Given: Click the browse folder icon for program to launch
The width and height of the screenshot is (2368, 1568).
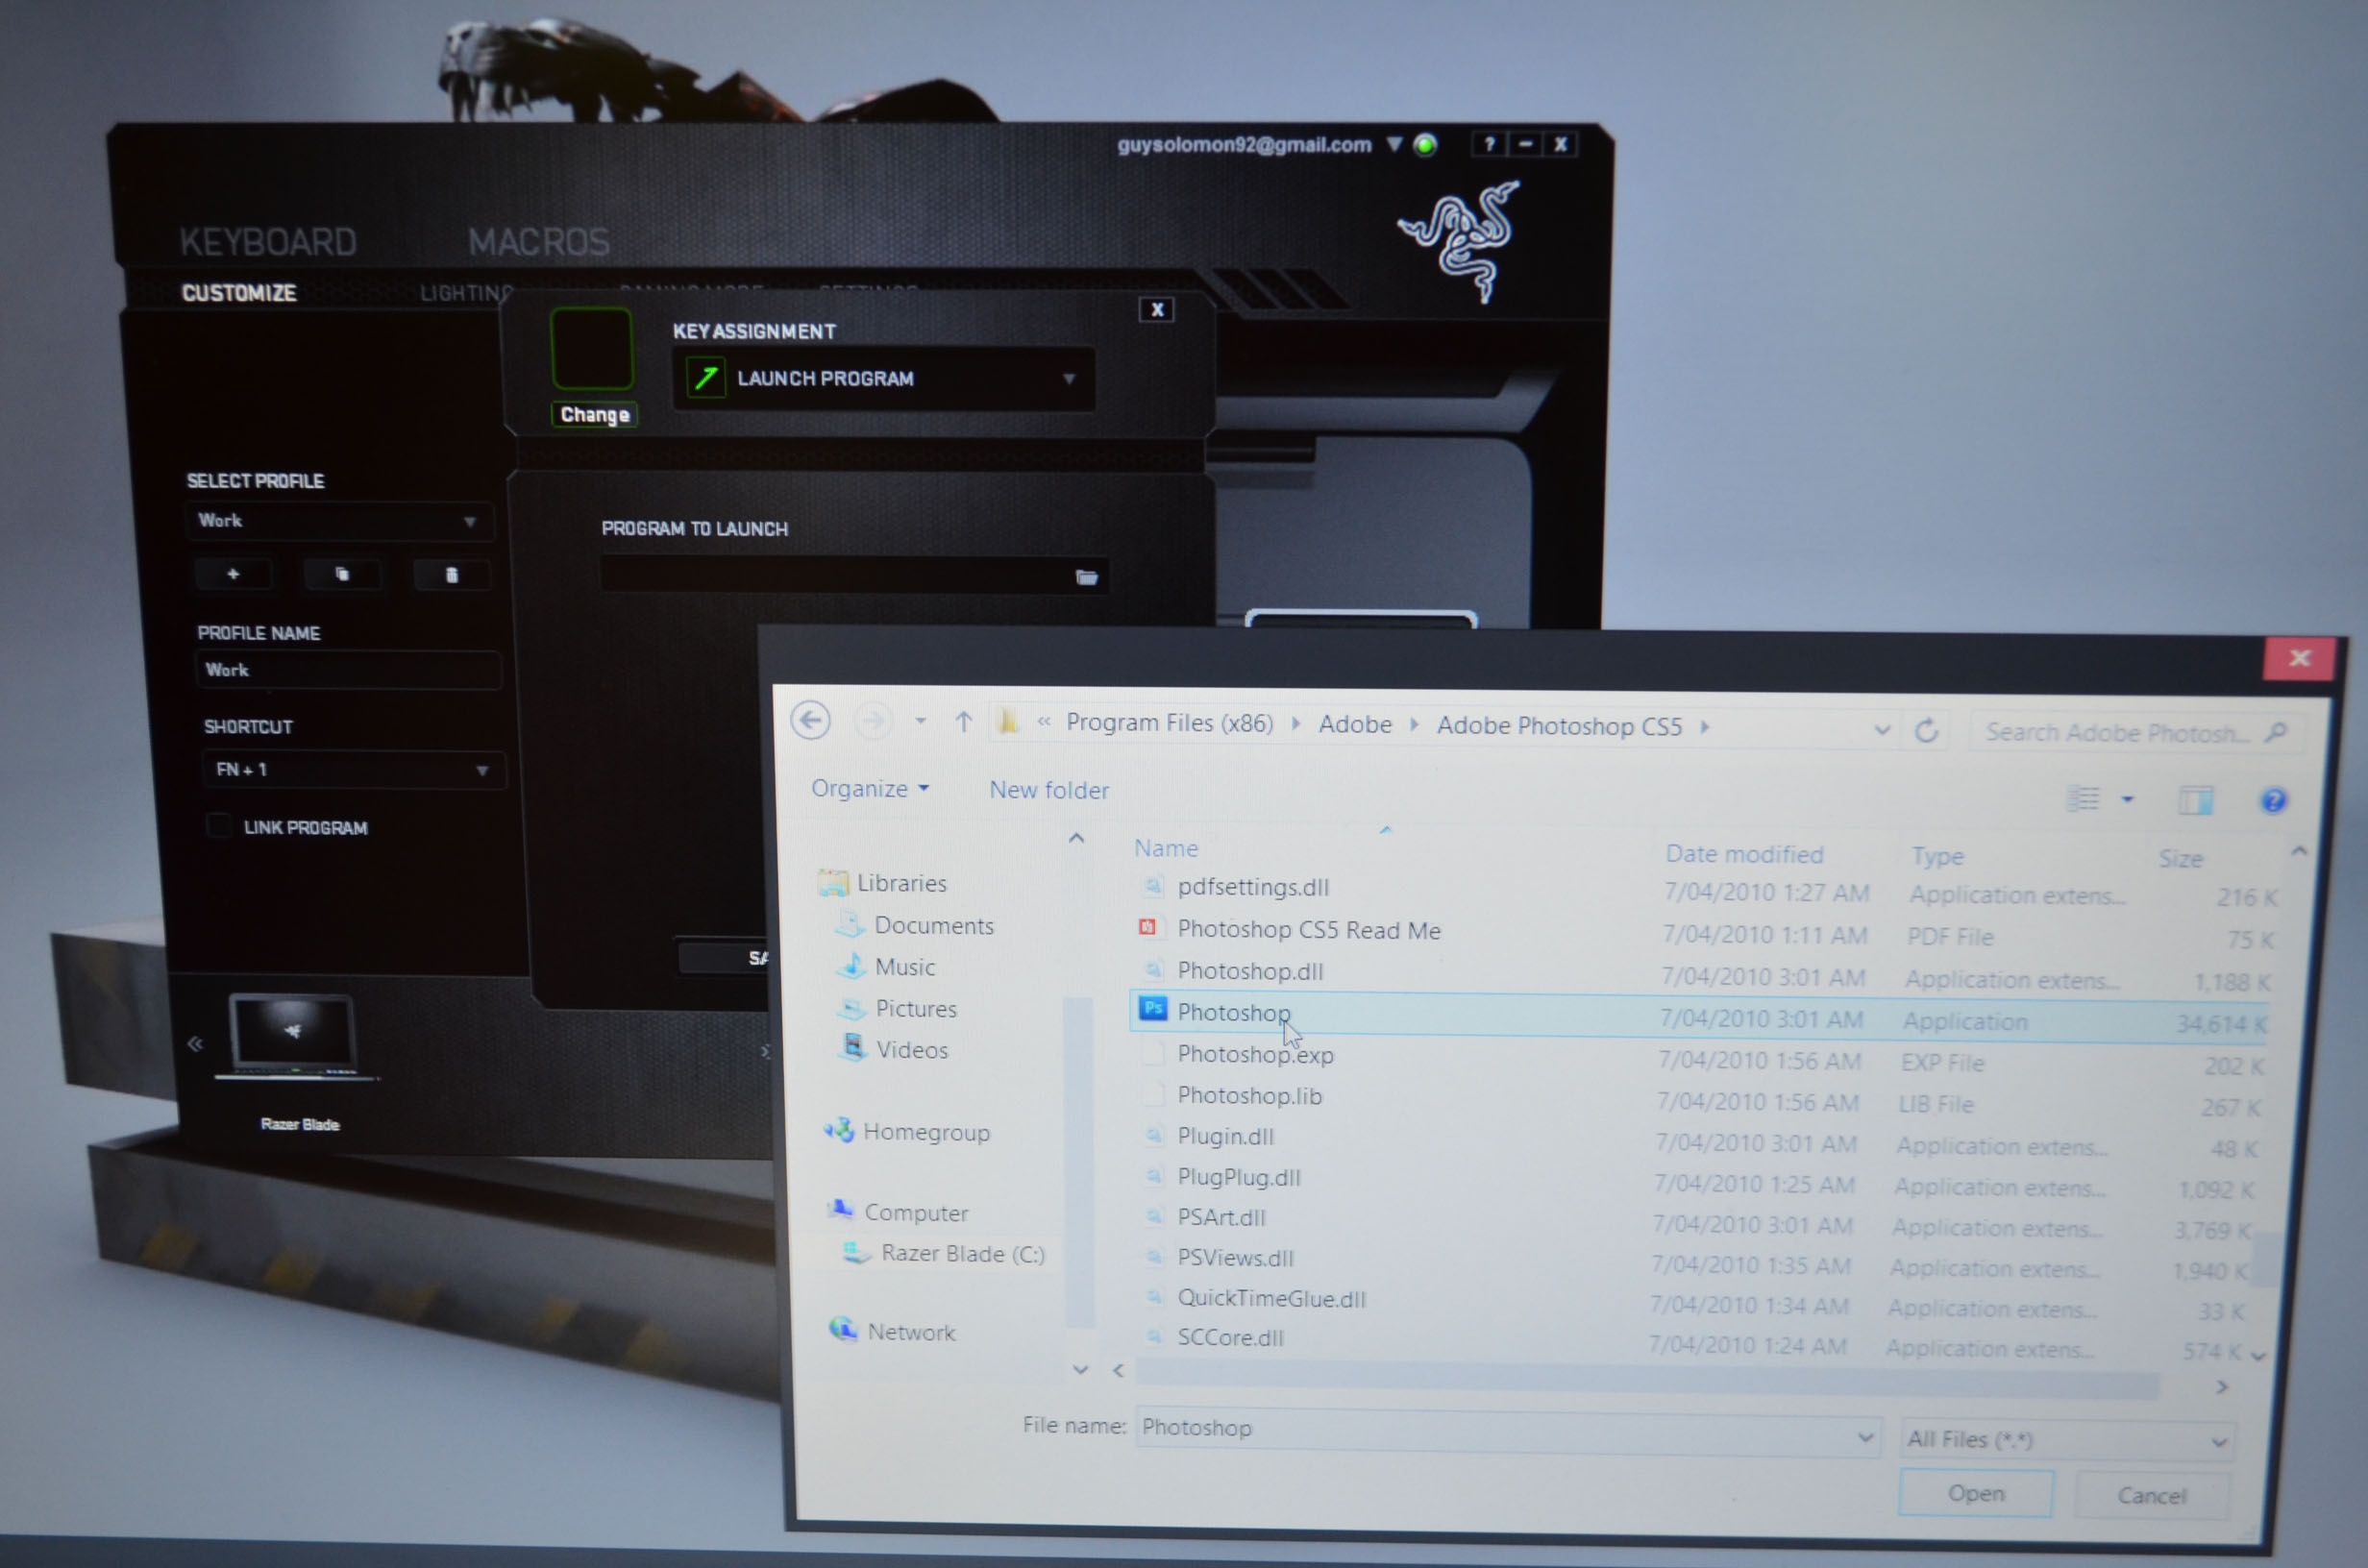Looking at the screenshot, I should [x=1086, y=577].
